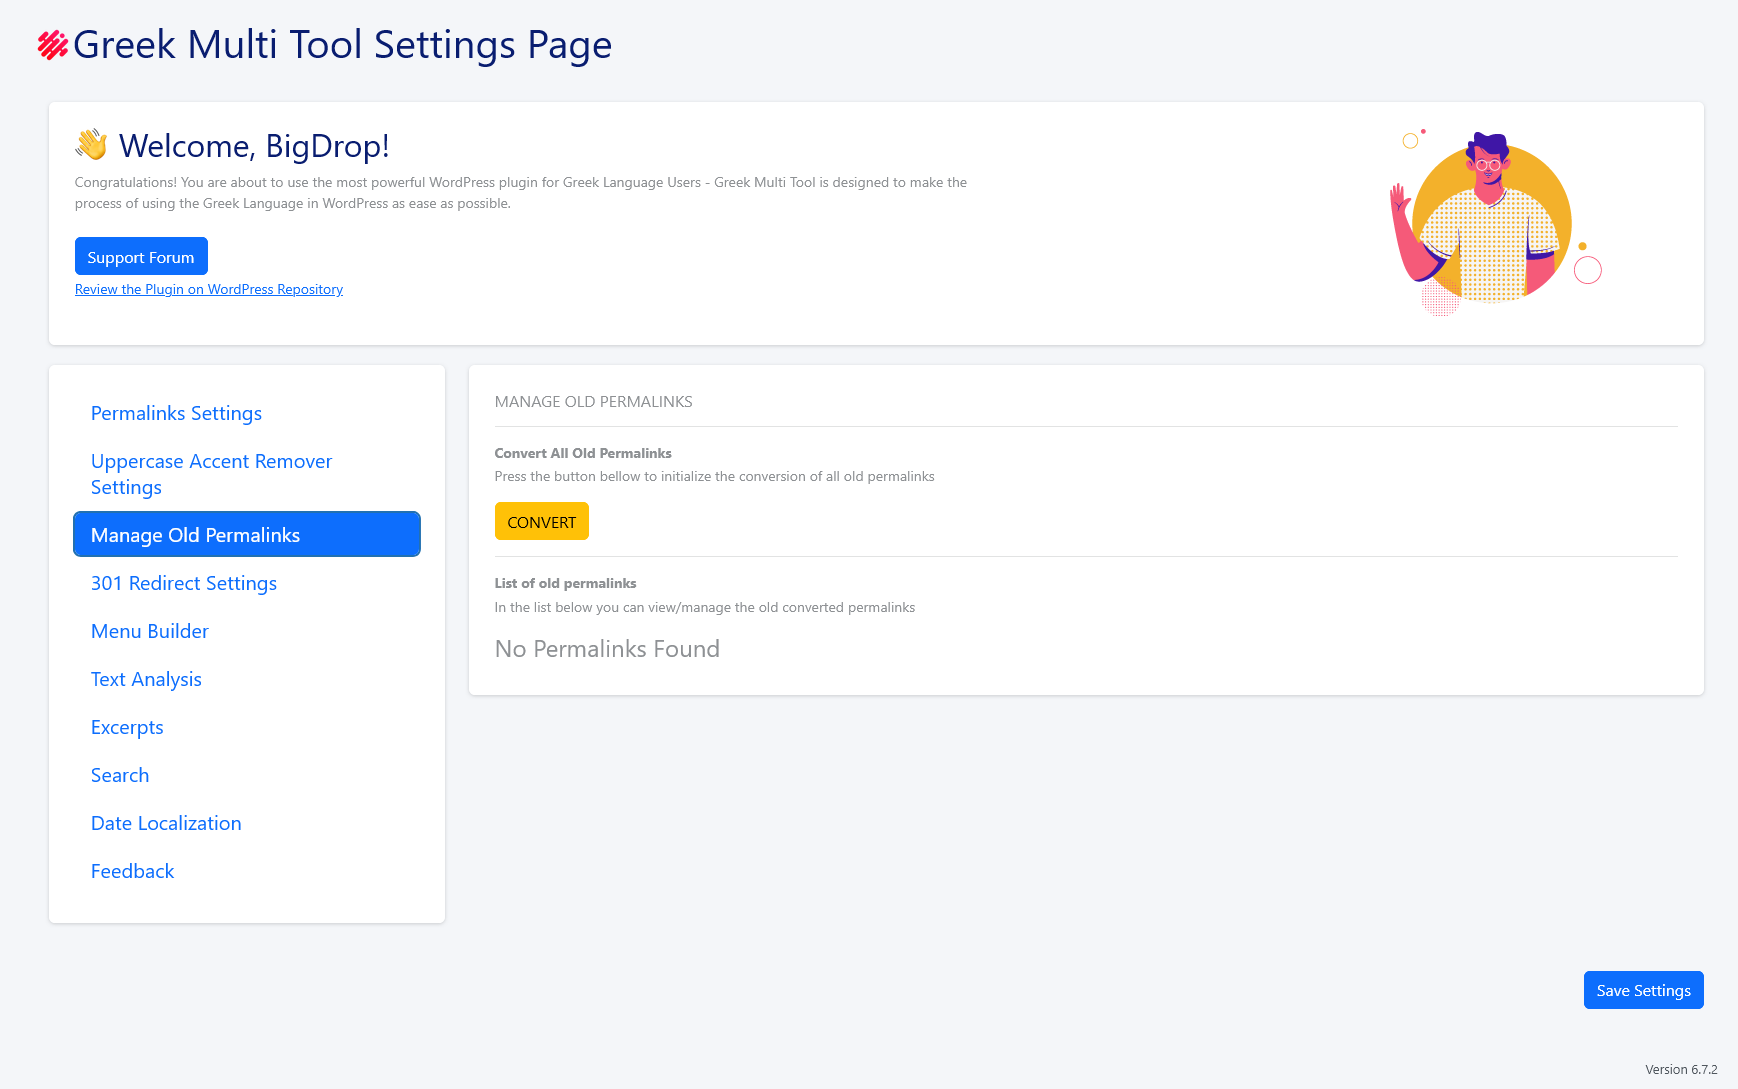Switch to Permalinks Settings tab
Screen dimensions: 1738x1089
click(x=176, y=414)
